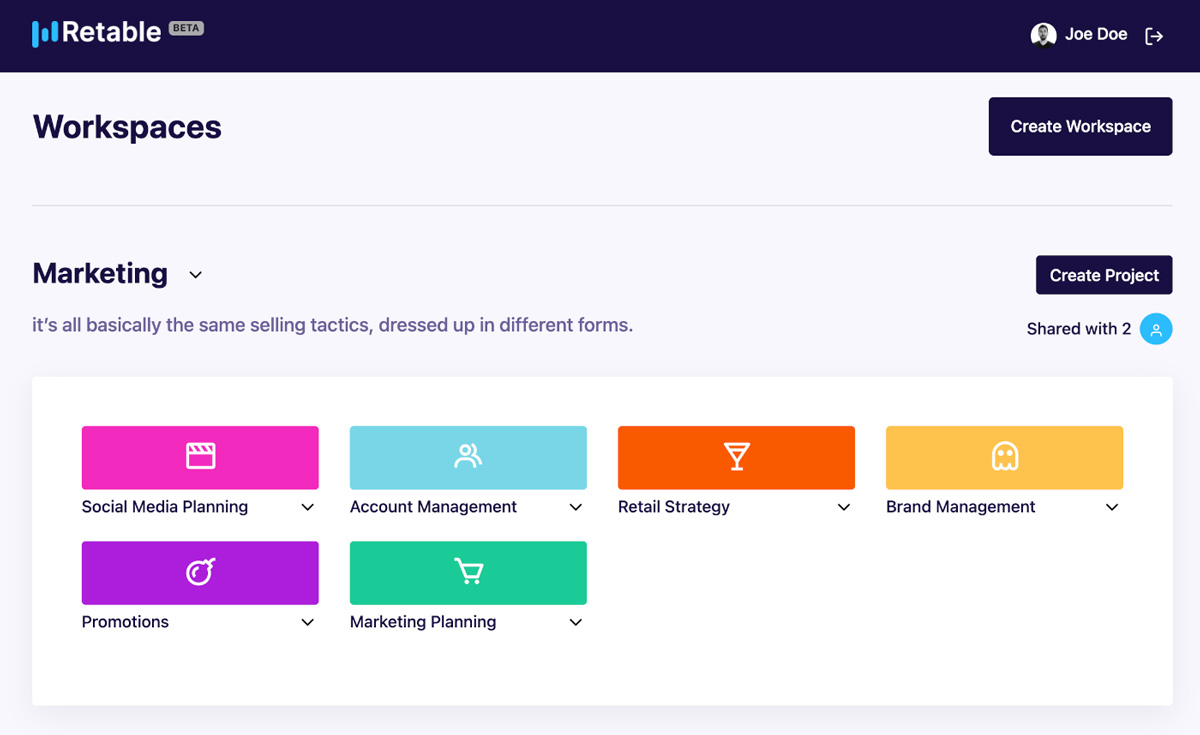Expand the Marketing workspace dropdown chevron
1200x735 pixels.
point(196,275)
